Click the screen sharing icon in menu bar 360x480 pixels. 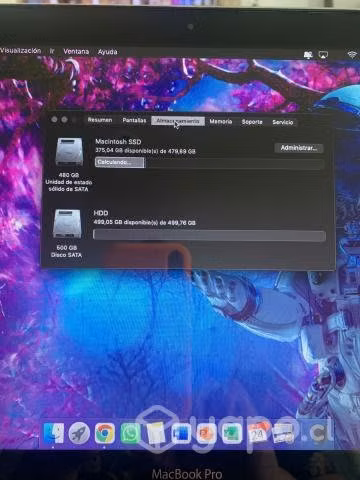click(x=308, y=55)
